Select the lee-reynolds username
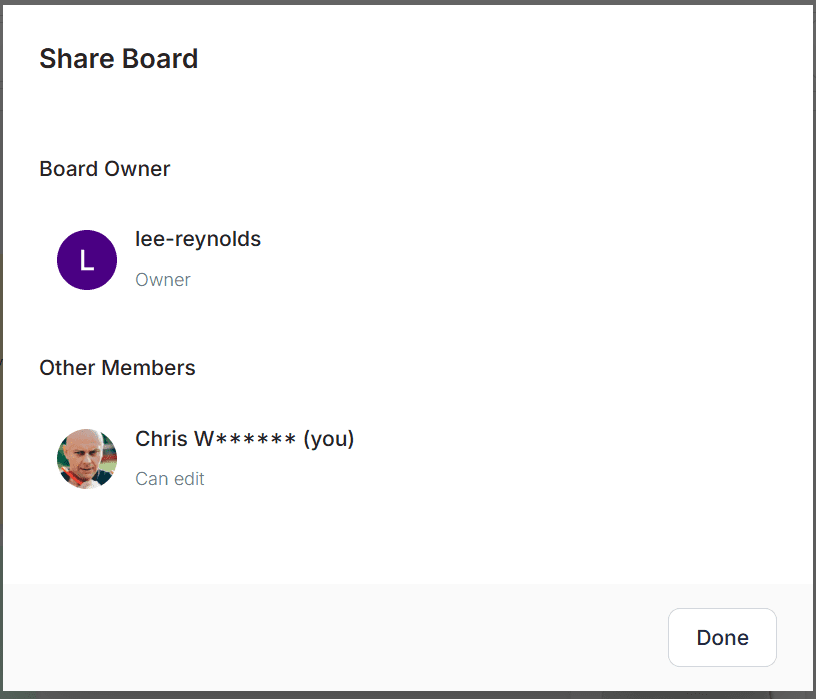This screenshot has height=699, width=816. tap(198, 239)
